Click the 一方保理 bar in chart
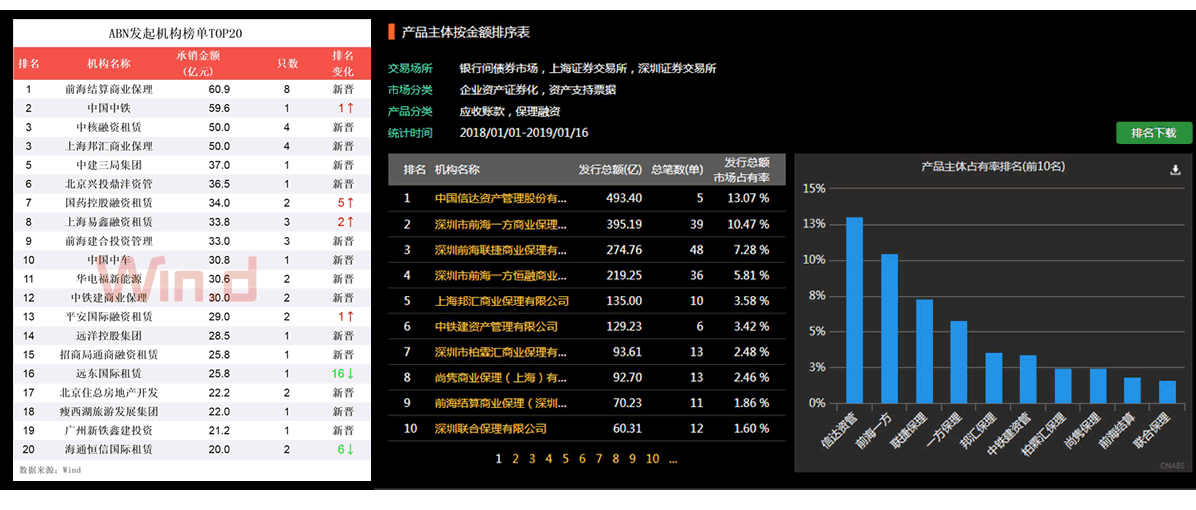Screen dimensions: 1196x510 click(x=959, y=362)
